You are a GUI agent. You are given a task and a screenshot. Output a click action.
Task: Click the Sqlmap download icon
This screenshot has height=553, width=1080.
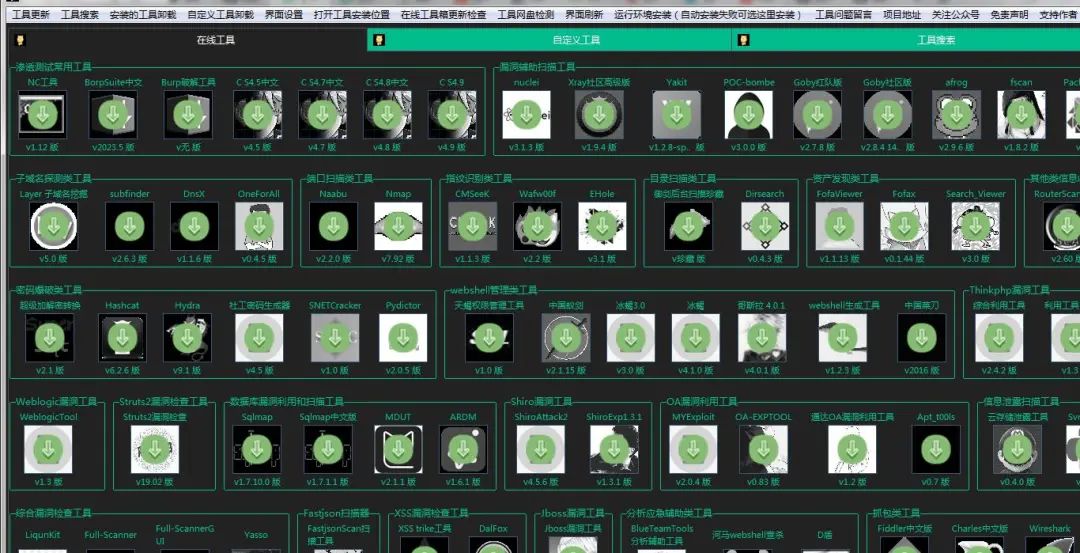coord(257,449)
